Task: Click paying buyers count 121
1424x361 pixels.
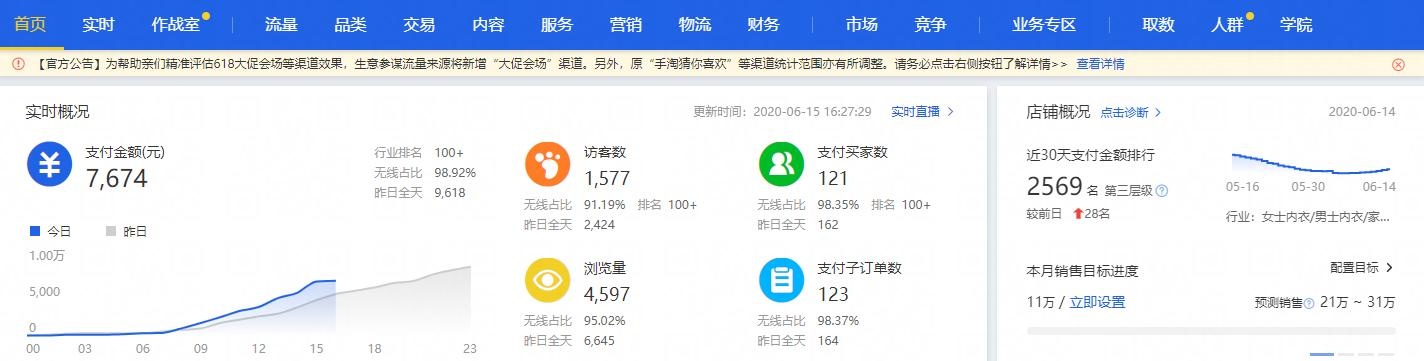Action: point(832,179)
